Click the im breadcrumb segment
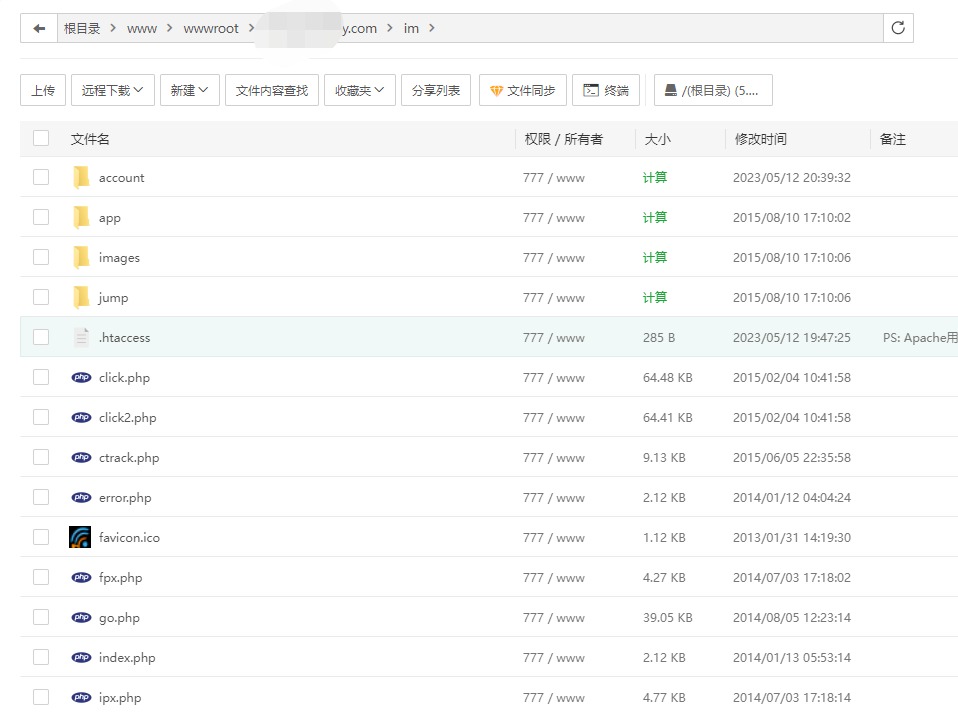Image resolution: width=958 pixels, height=716 pixels. (411, 28)
